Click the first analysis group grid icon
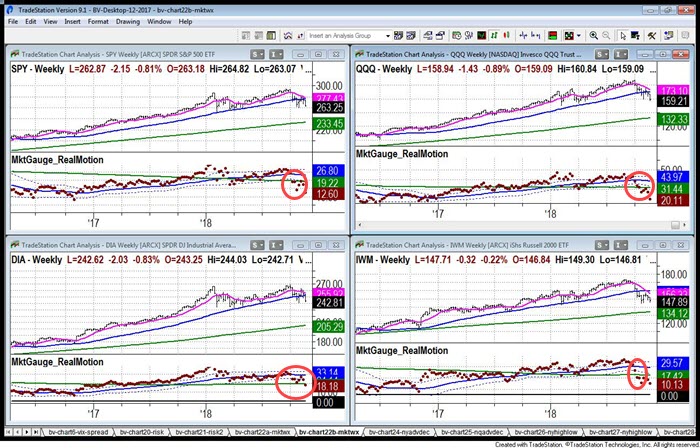The width and height of the screenshot is (700, 448). click(x=398, y=36)
